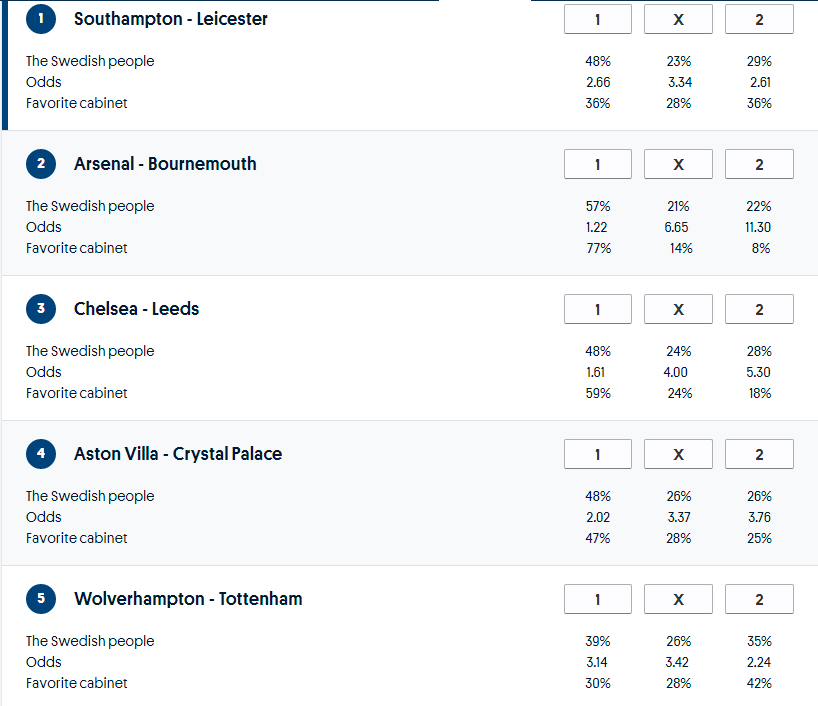Image resolution: width=818 pixels, height=706 pixels.
Task: Select X for Southampton - Leicester
Action: coord(678,19)
